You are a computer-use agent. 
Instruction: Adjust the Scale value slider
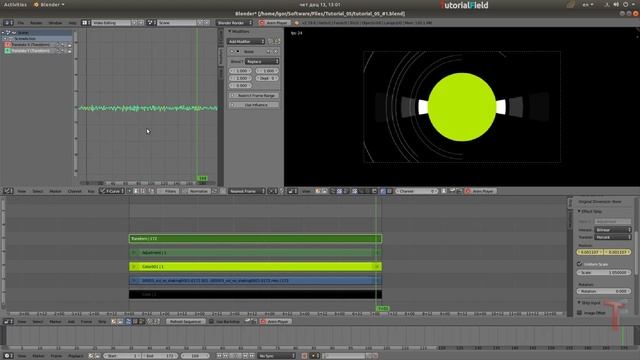coord(604,272)
